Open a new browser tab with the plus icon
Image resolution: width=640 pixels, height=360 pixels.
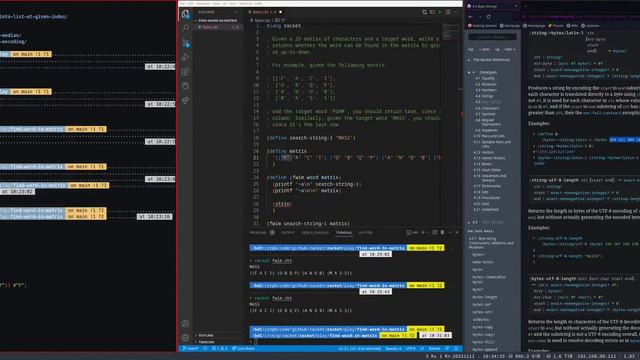(x=526, y=6)
